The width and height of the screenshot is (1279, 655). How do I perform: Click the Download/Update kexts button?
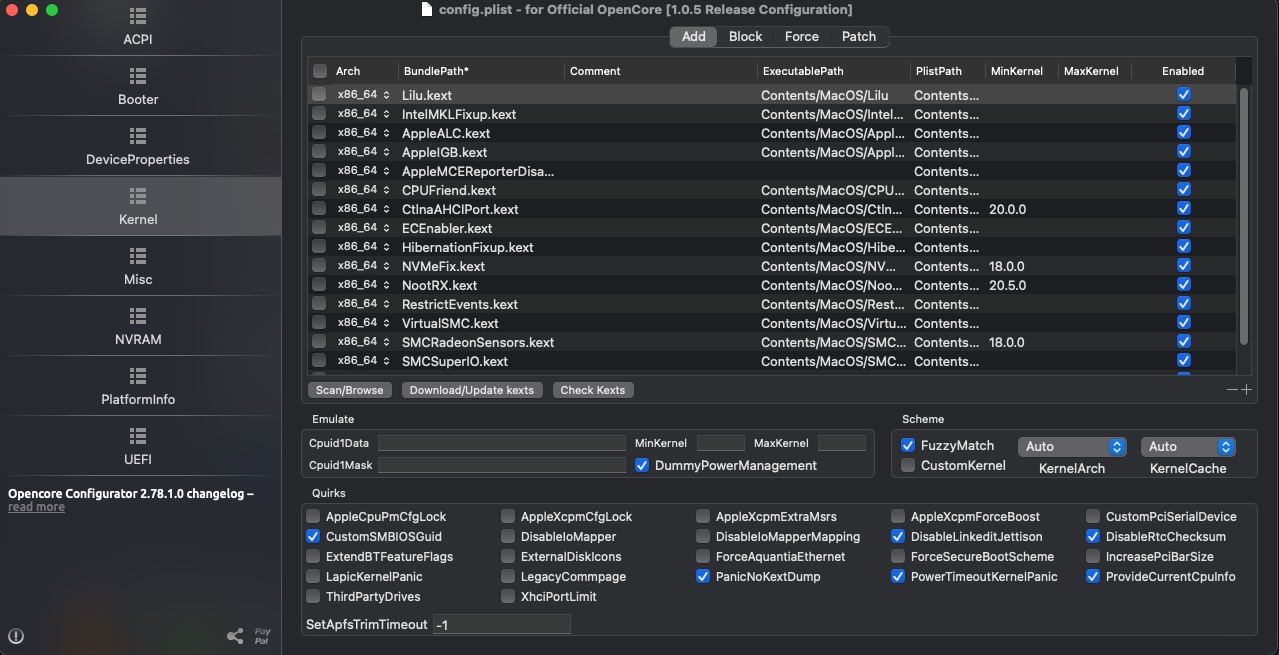pos(472,390)
